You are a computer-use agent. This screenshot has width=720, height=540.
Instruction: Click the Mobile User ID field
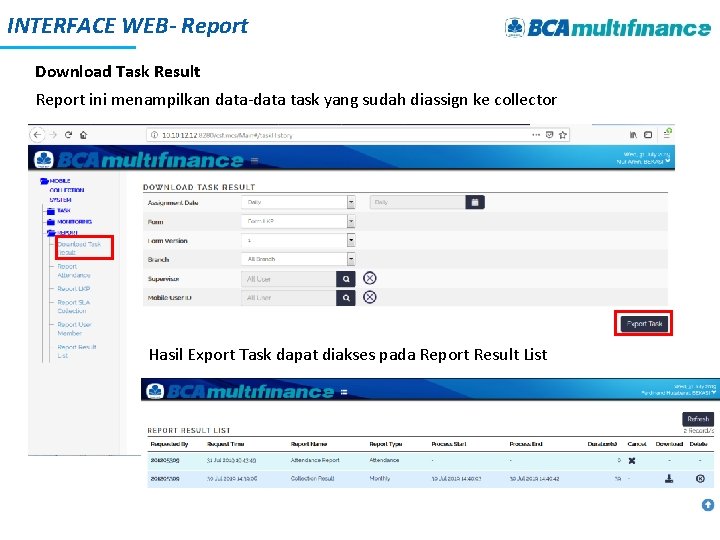(x=288, y=298)
